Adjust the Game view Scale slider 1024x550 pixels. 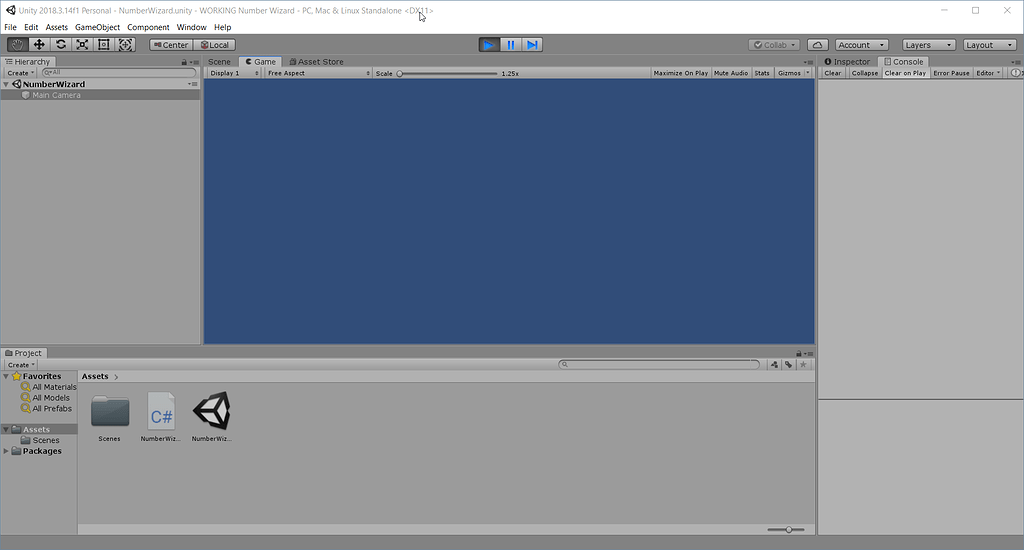point(448,74)
